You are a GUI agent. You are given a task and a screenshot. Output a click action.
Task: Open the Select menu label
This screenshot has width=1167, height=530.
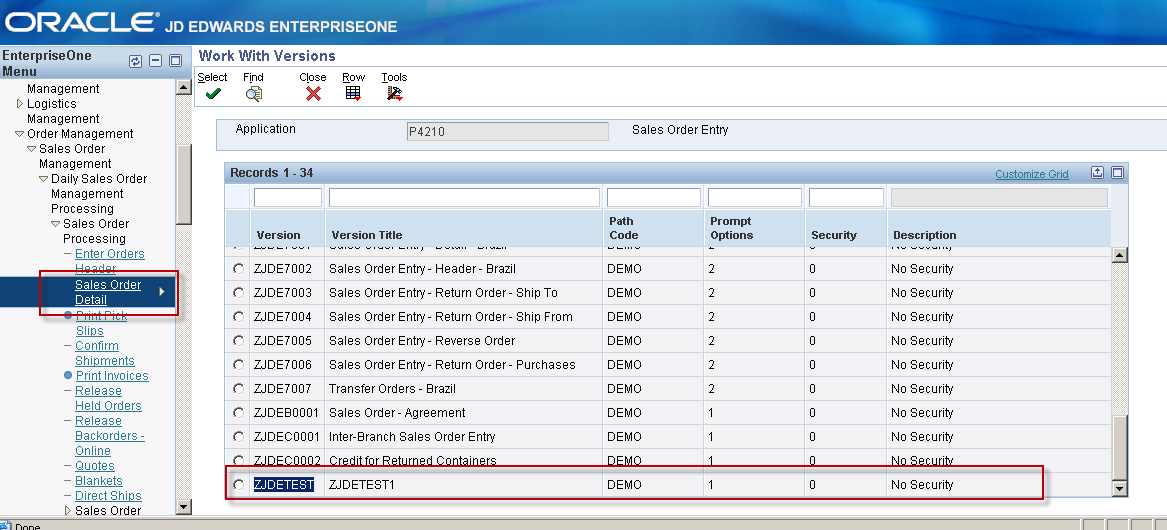tap(212, 77)
